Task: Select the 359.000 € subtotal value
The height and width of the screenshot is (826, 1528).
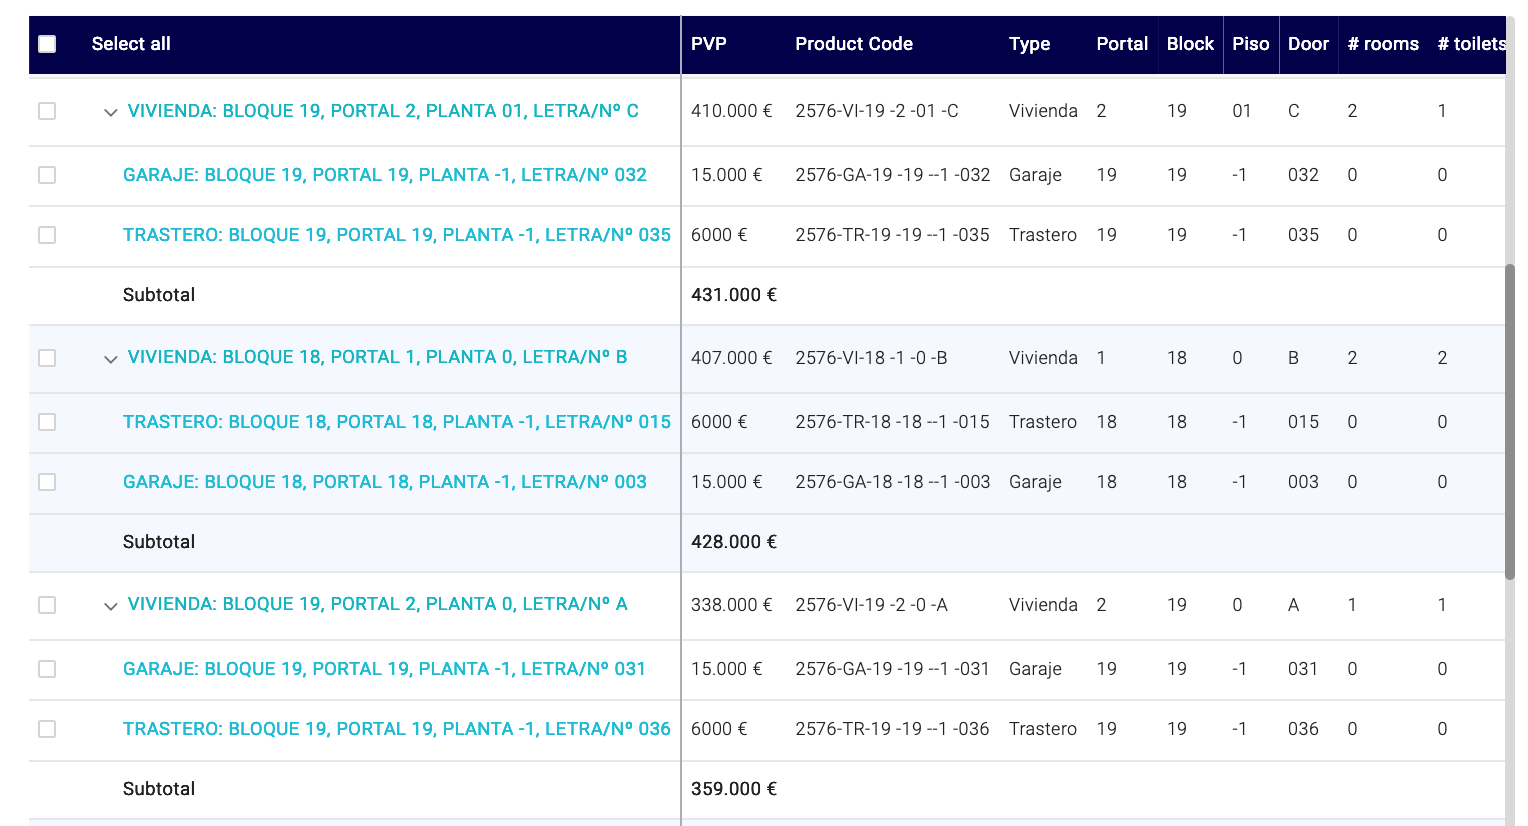Action: [x=734, y=789]
